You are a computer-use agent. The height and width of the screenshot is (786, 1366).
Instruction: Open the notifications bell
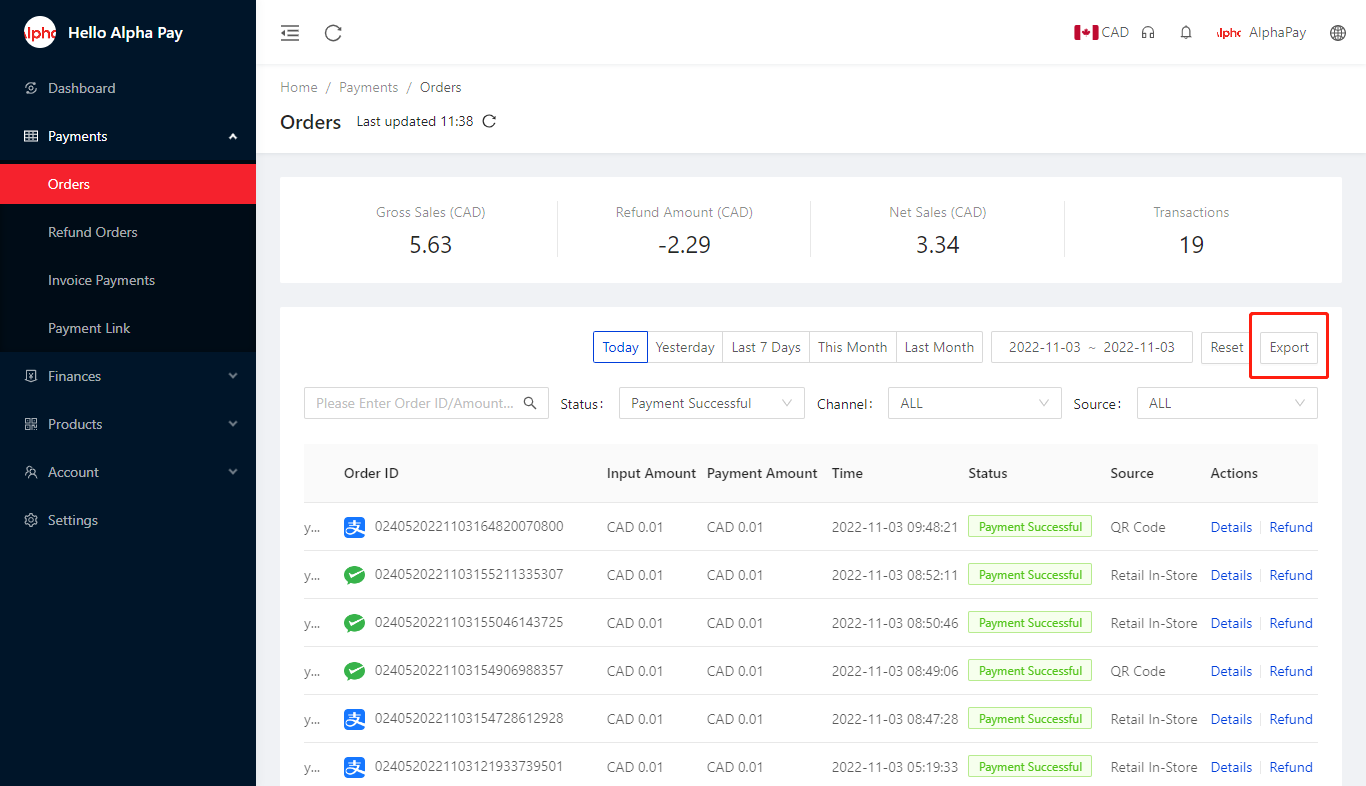[1186, 33]
